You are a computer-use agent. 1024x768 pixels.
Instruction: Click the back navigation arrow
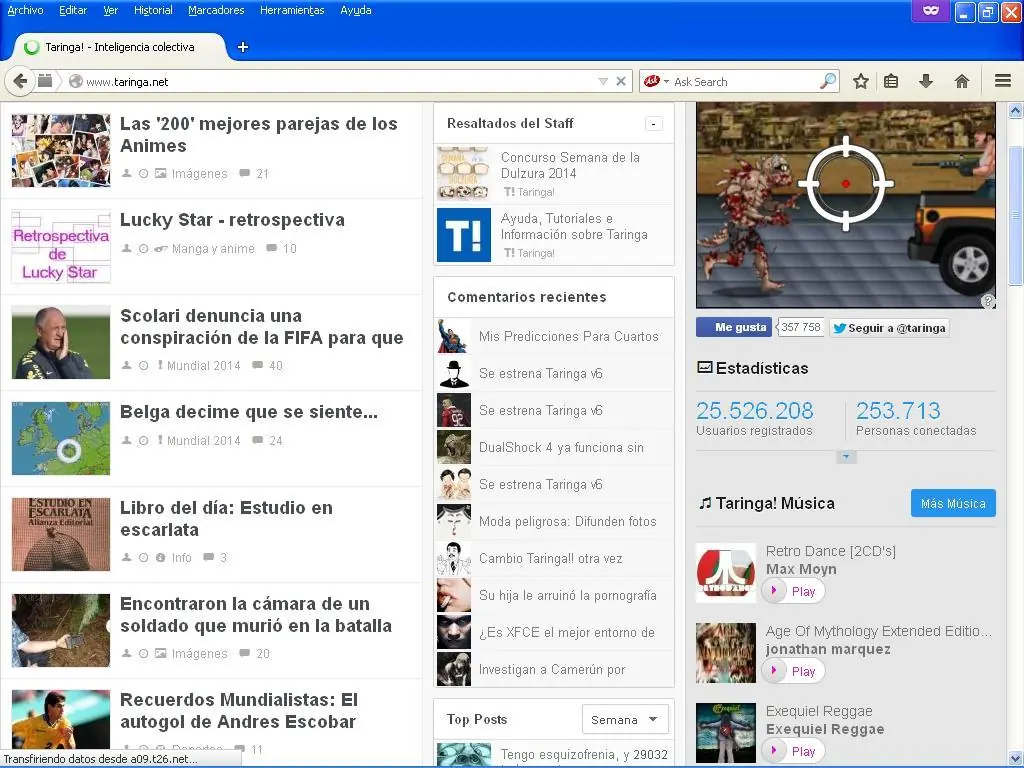coord(19,81)
